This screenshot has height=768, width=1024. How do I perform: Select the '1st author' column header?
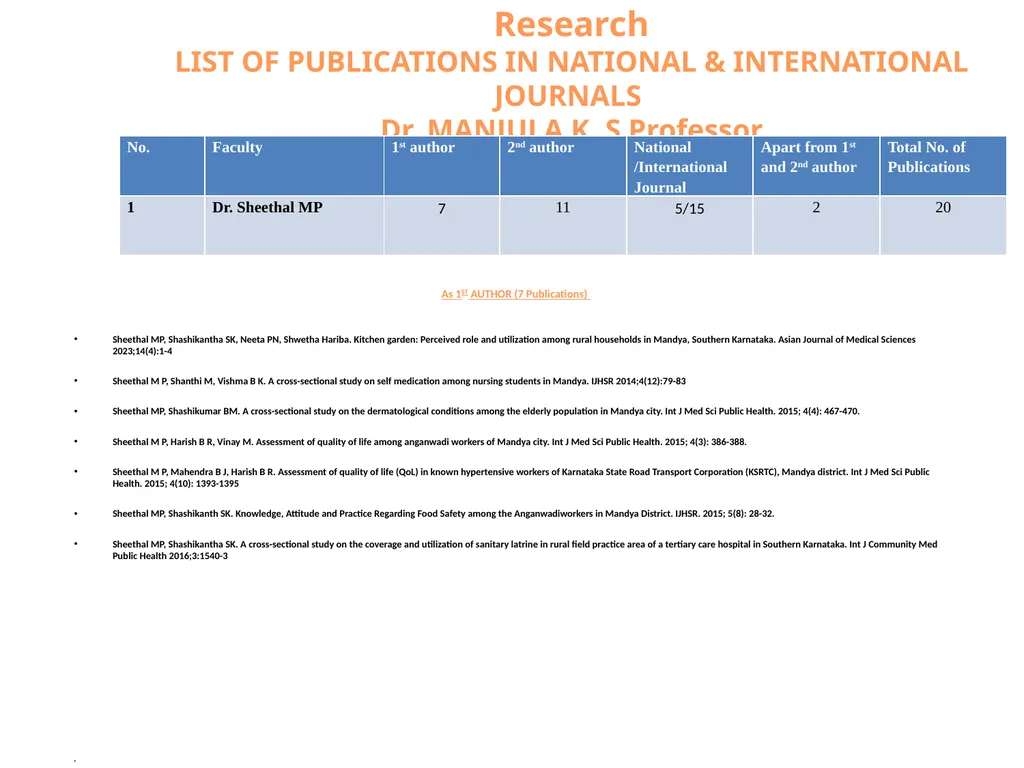[x=441, y=166]
